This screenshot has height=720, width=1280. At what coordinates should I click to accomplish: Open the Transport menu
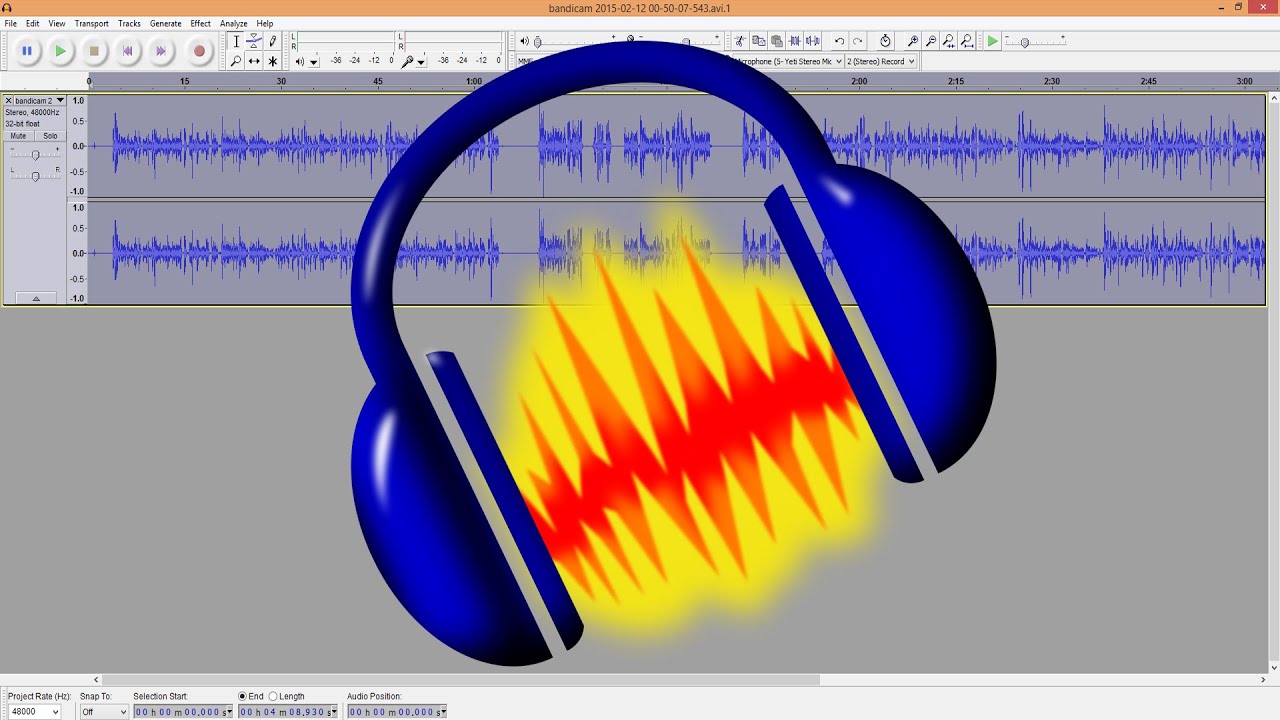pyautogui.click(x=92, y=23)
